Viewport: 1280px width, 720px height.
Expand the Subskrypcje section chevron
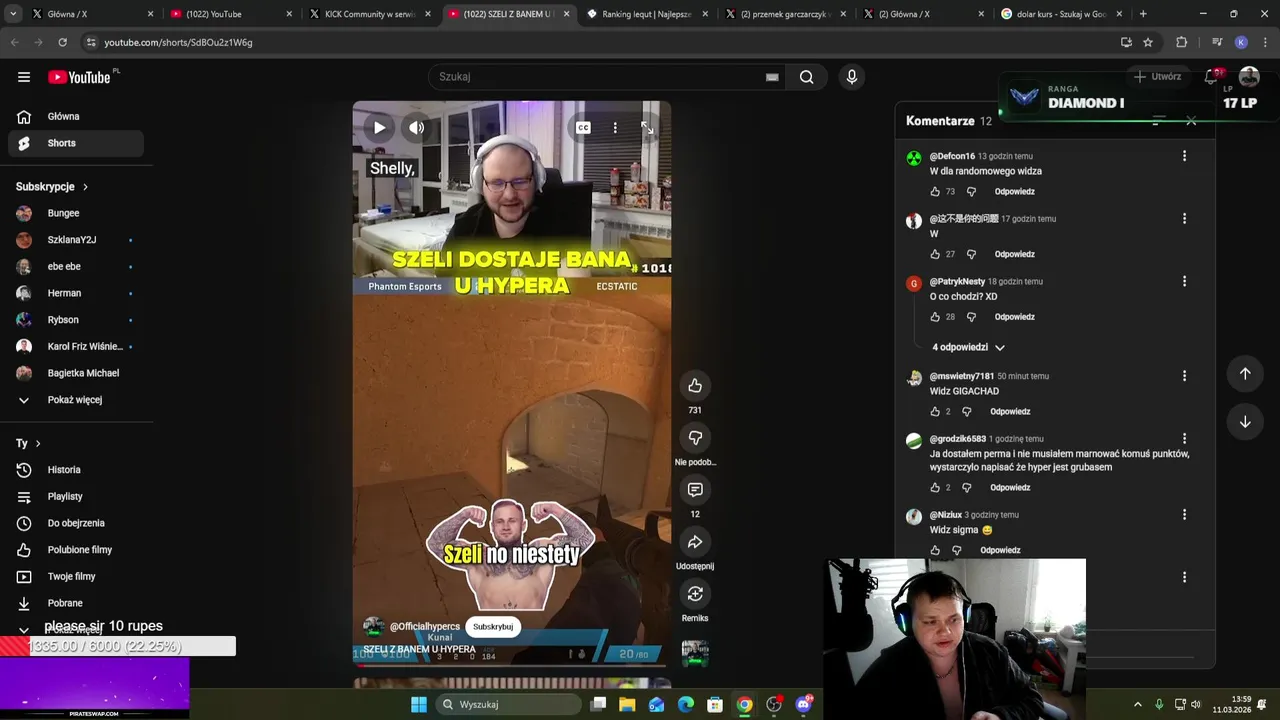85,187
